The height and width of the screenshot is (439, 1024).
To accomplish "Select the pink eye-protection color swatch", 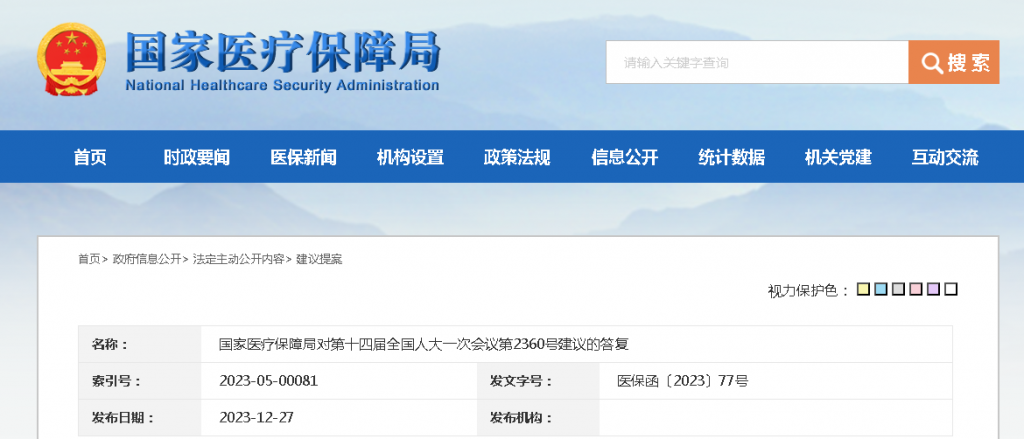I will pos(916,289).
